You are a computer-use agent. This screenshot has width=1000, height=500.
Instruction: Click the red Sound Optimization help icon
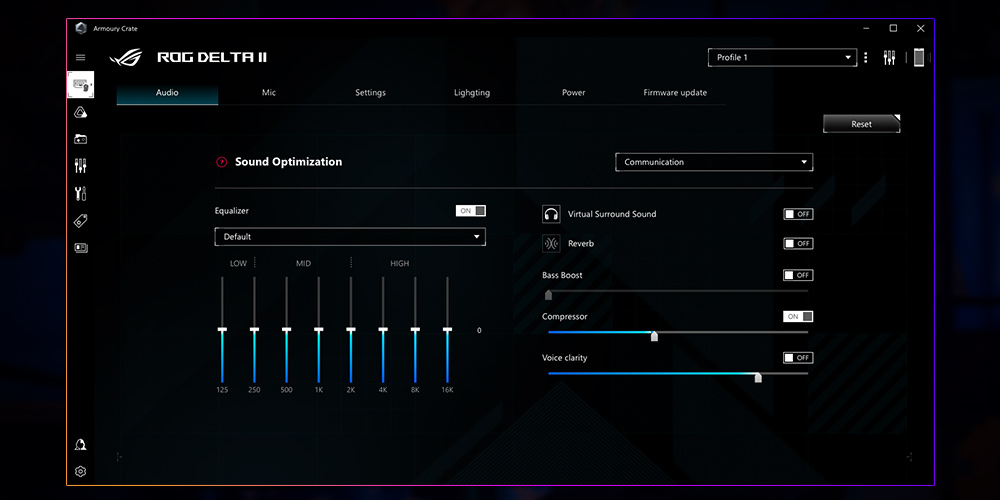(x=222, y=162)
